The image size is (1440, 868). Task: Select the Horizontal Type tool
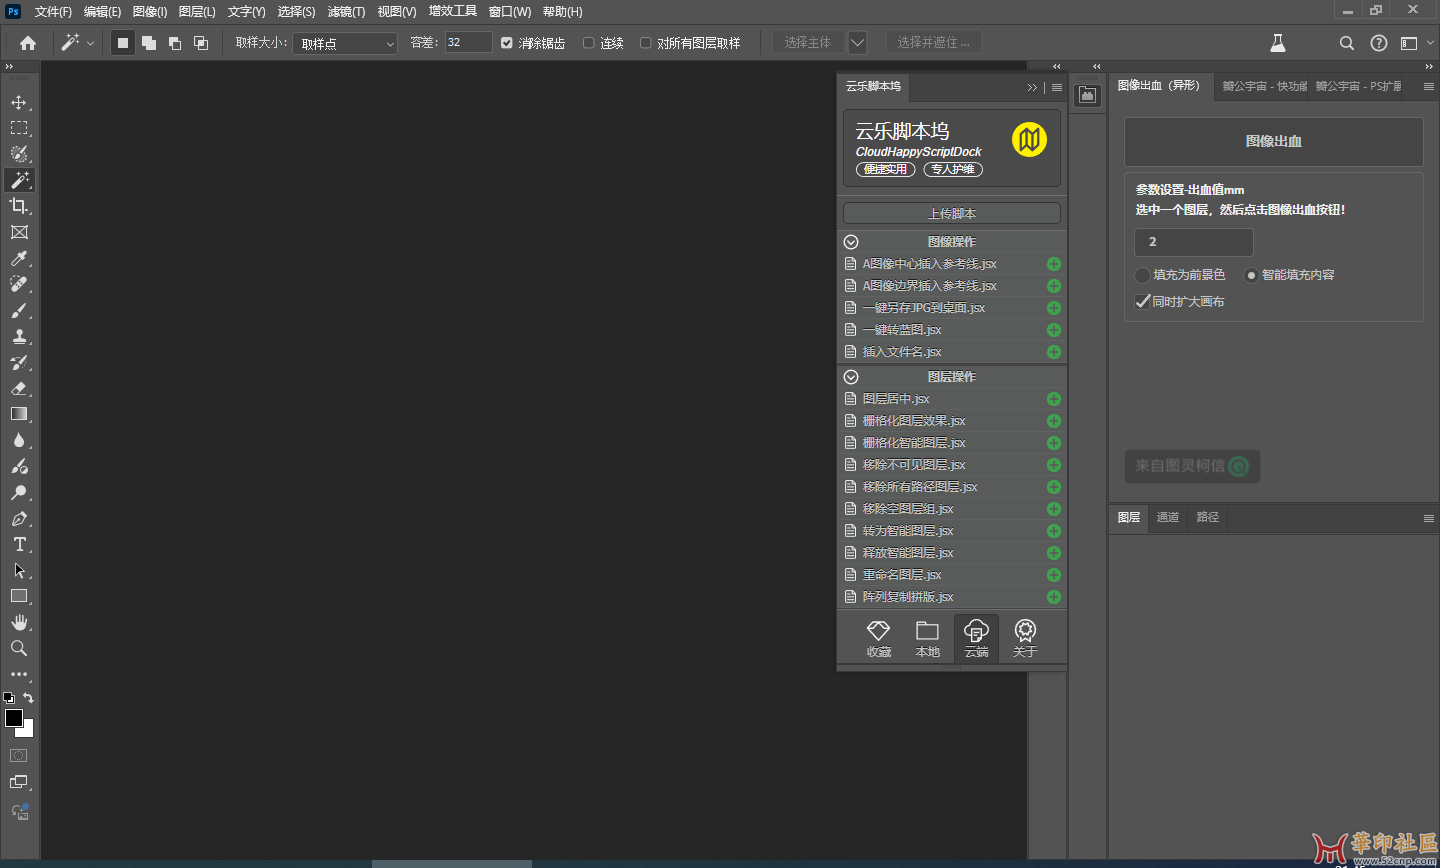19,544
